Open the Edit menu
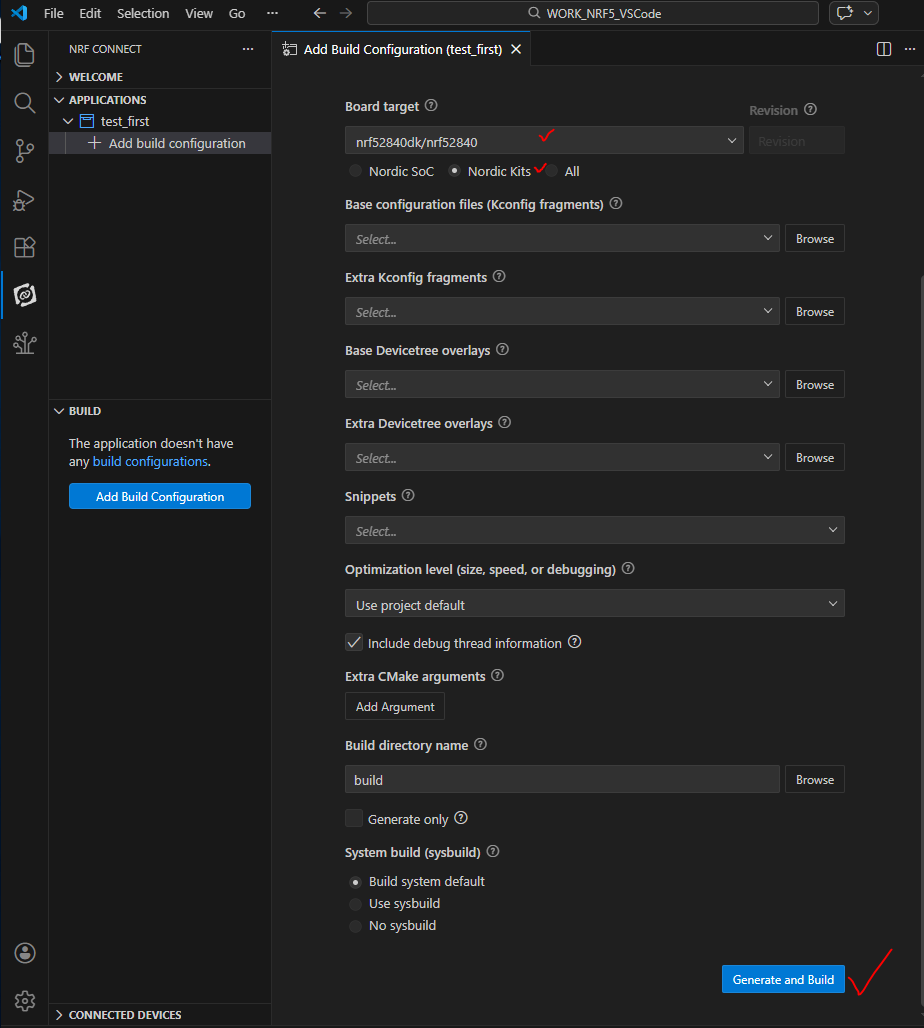Viewport: 924px width, 1028px height. [90, 13]
